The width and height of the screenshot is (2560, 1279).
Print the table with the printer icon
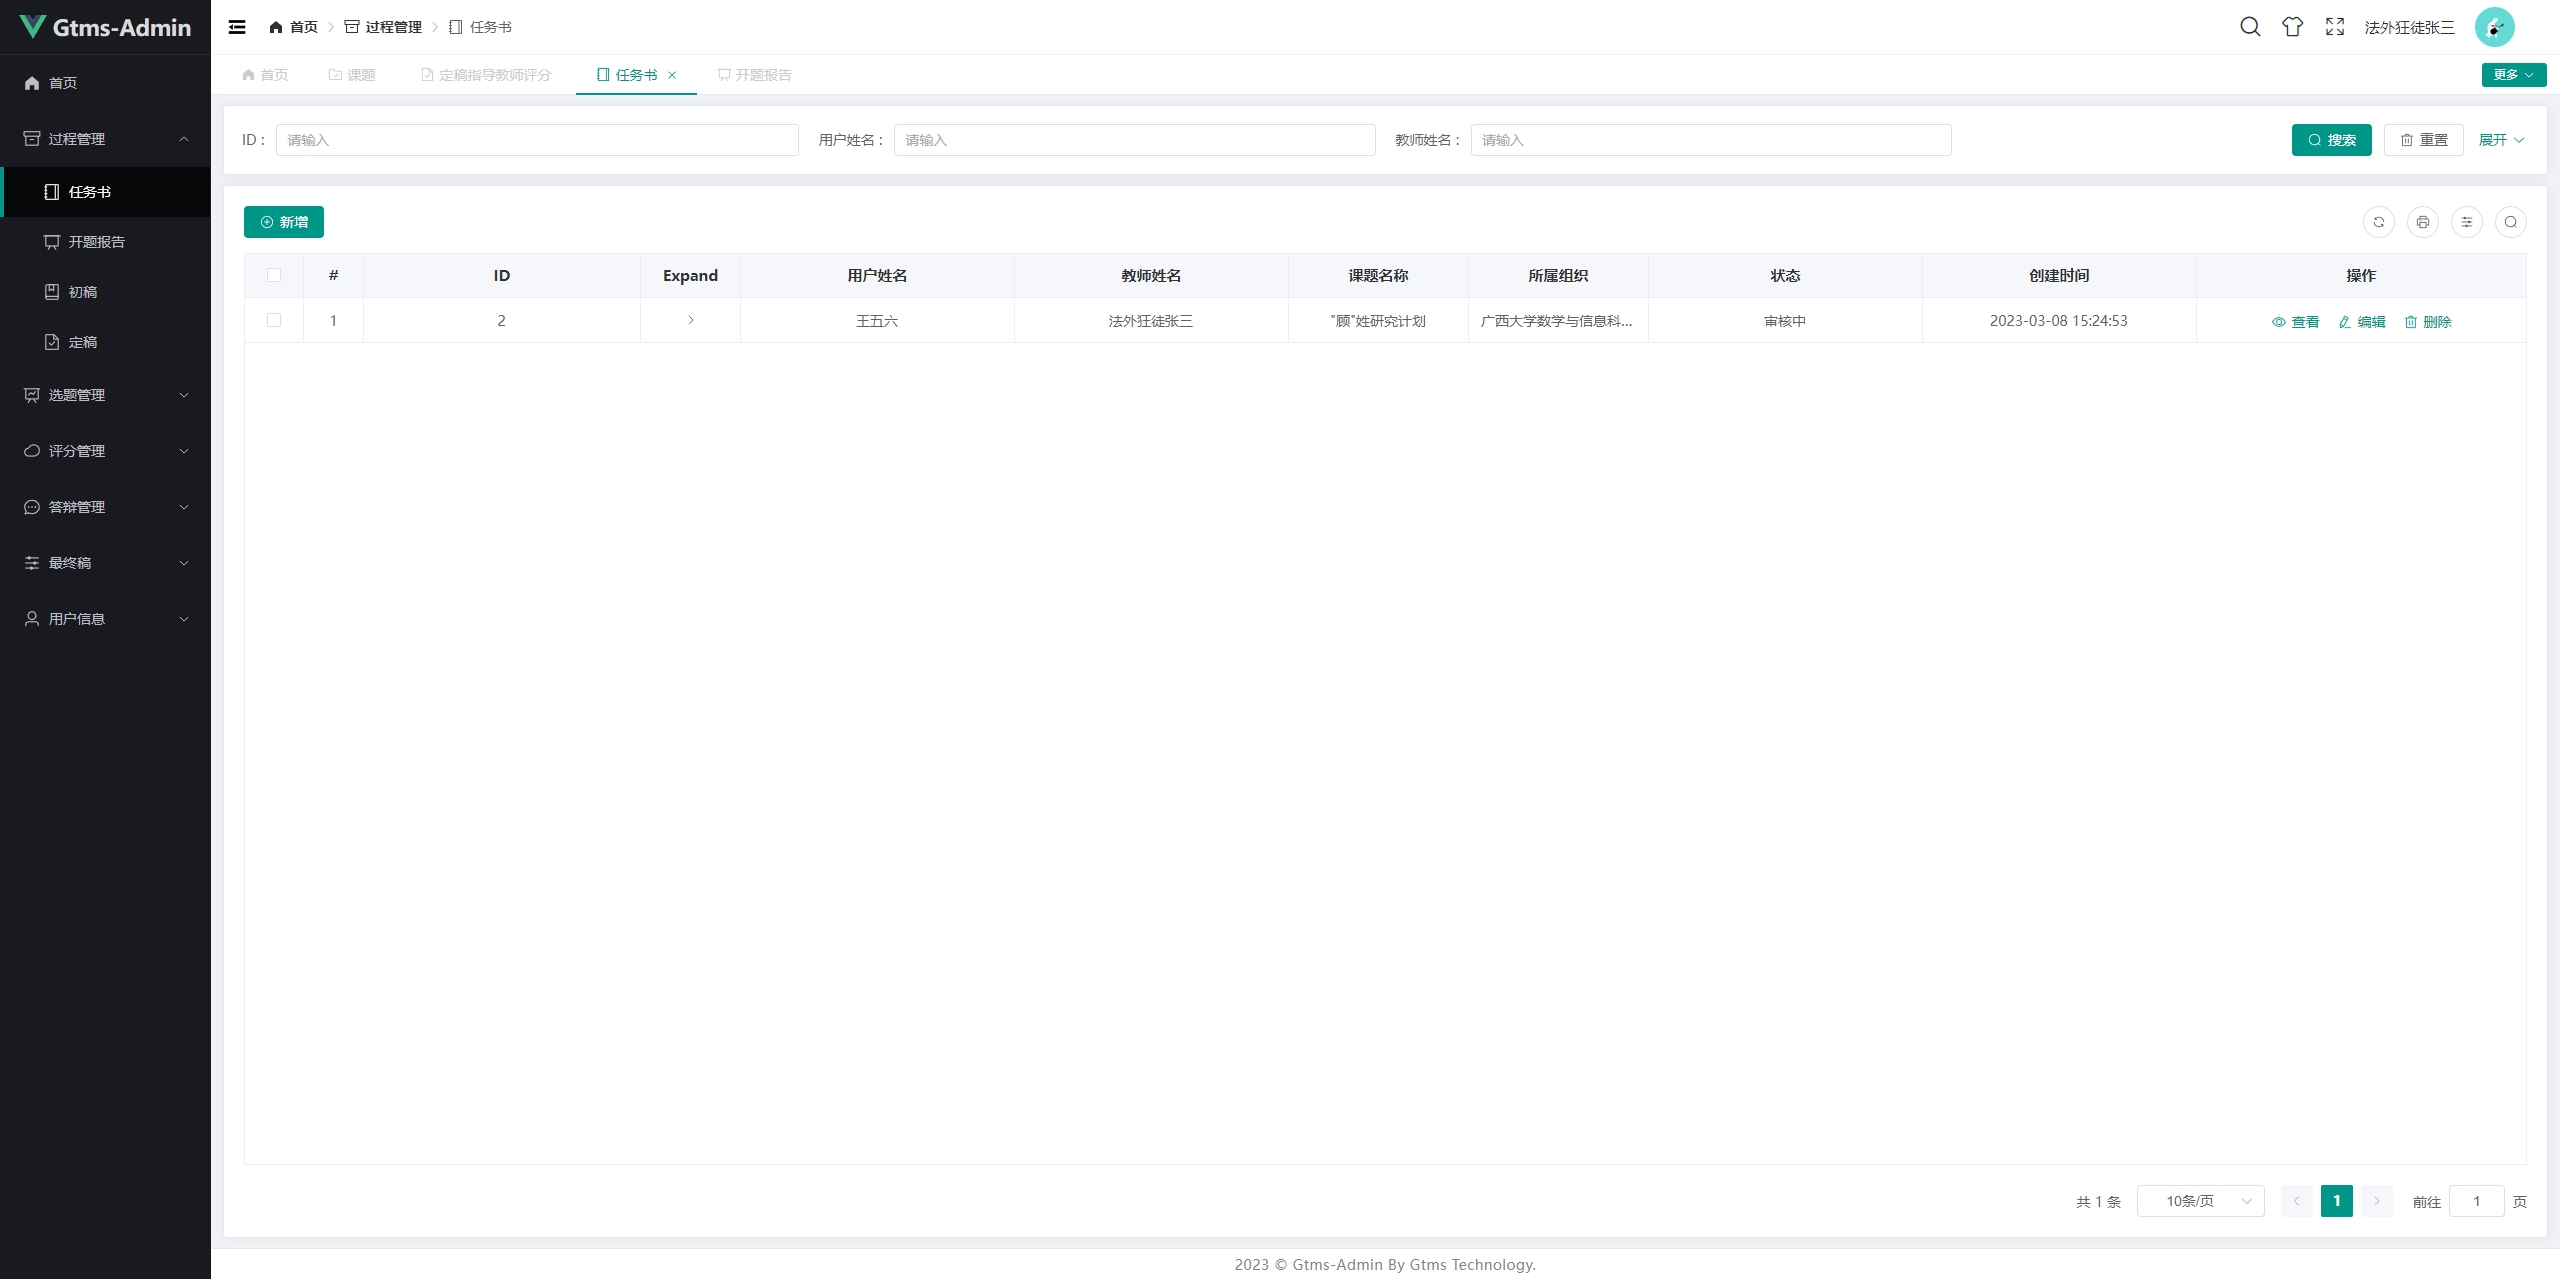[x=2423, y=222]
